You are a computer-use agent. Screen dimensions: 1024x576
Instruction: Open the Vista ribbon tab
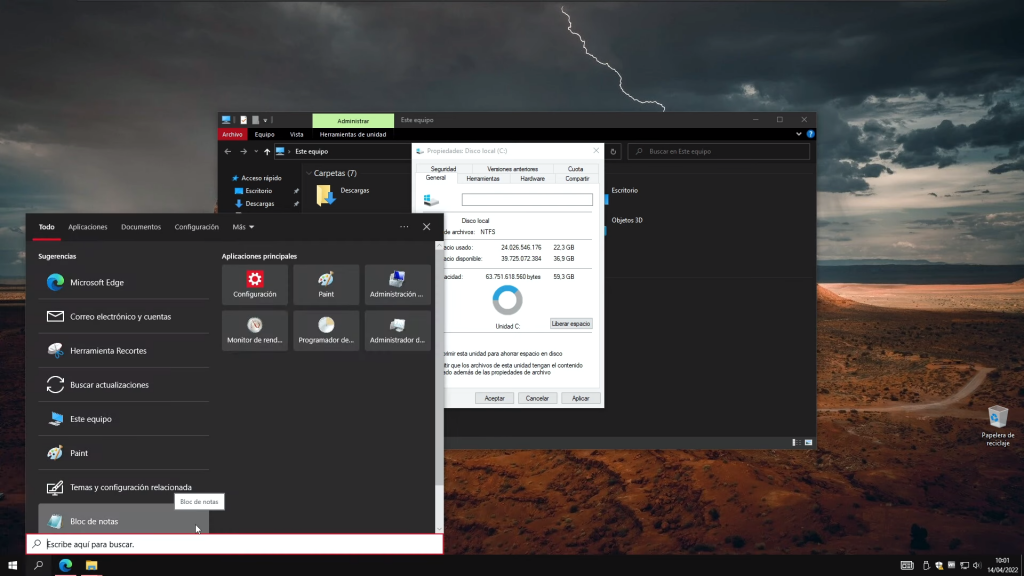pos(296,134)
